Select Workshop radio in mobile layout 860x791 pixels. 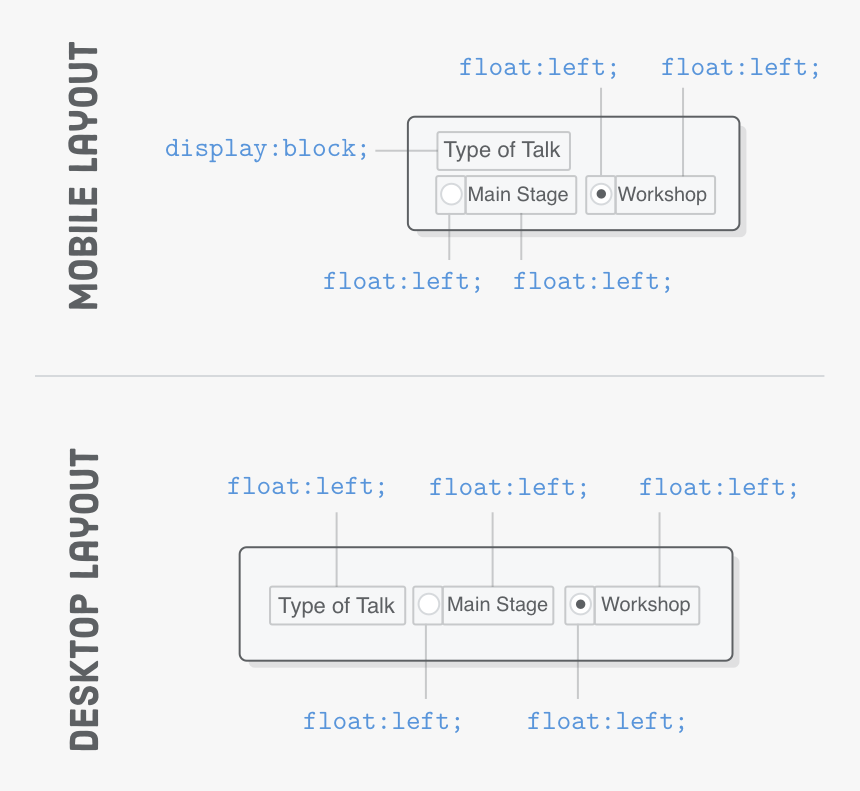point(600,194)
